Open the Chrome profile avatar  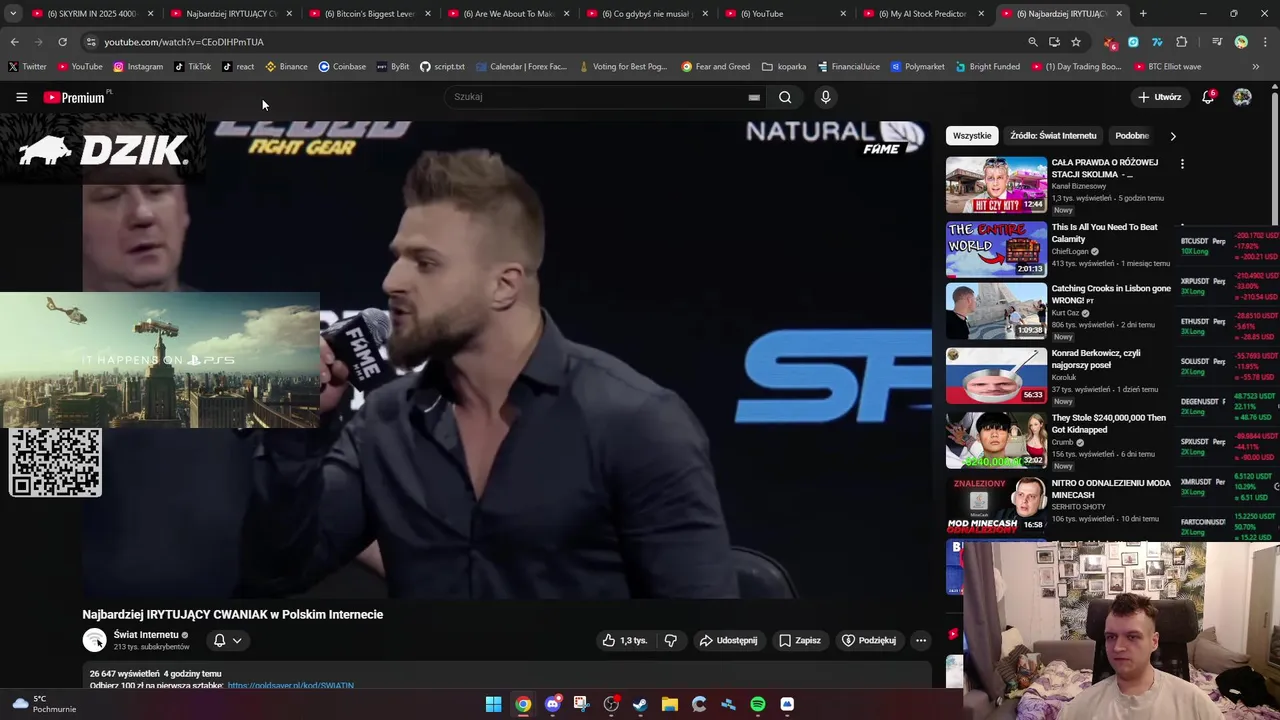[1241, 42]
